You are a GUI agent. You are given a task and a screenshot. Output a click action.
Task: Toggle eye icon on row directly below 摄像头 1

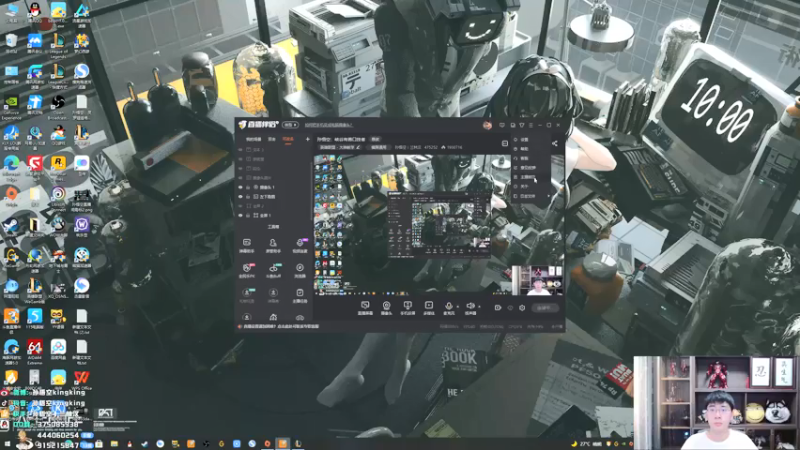coord(241,196)
